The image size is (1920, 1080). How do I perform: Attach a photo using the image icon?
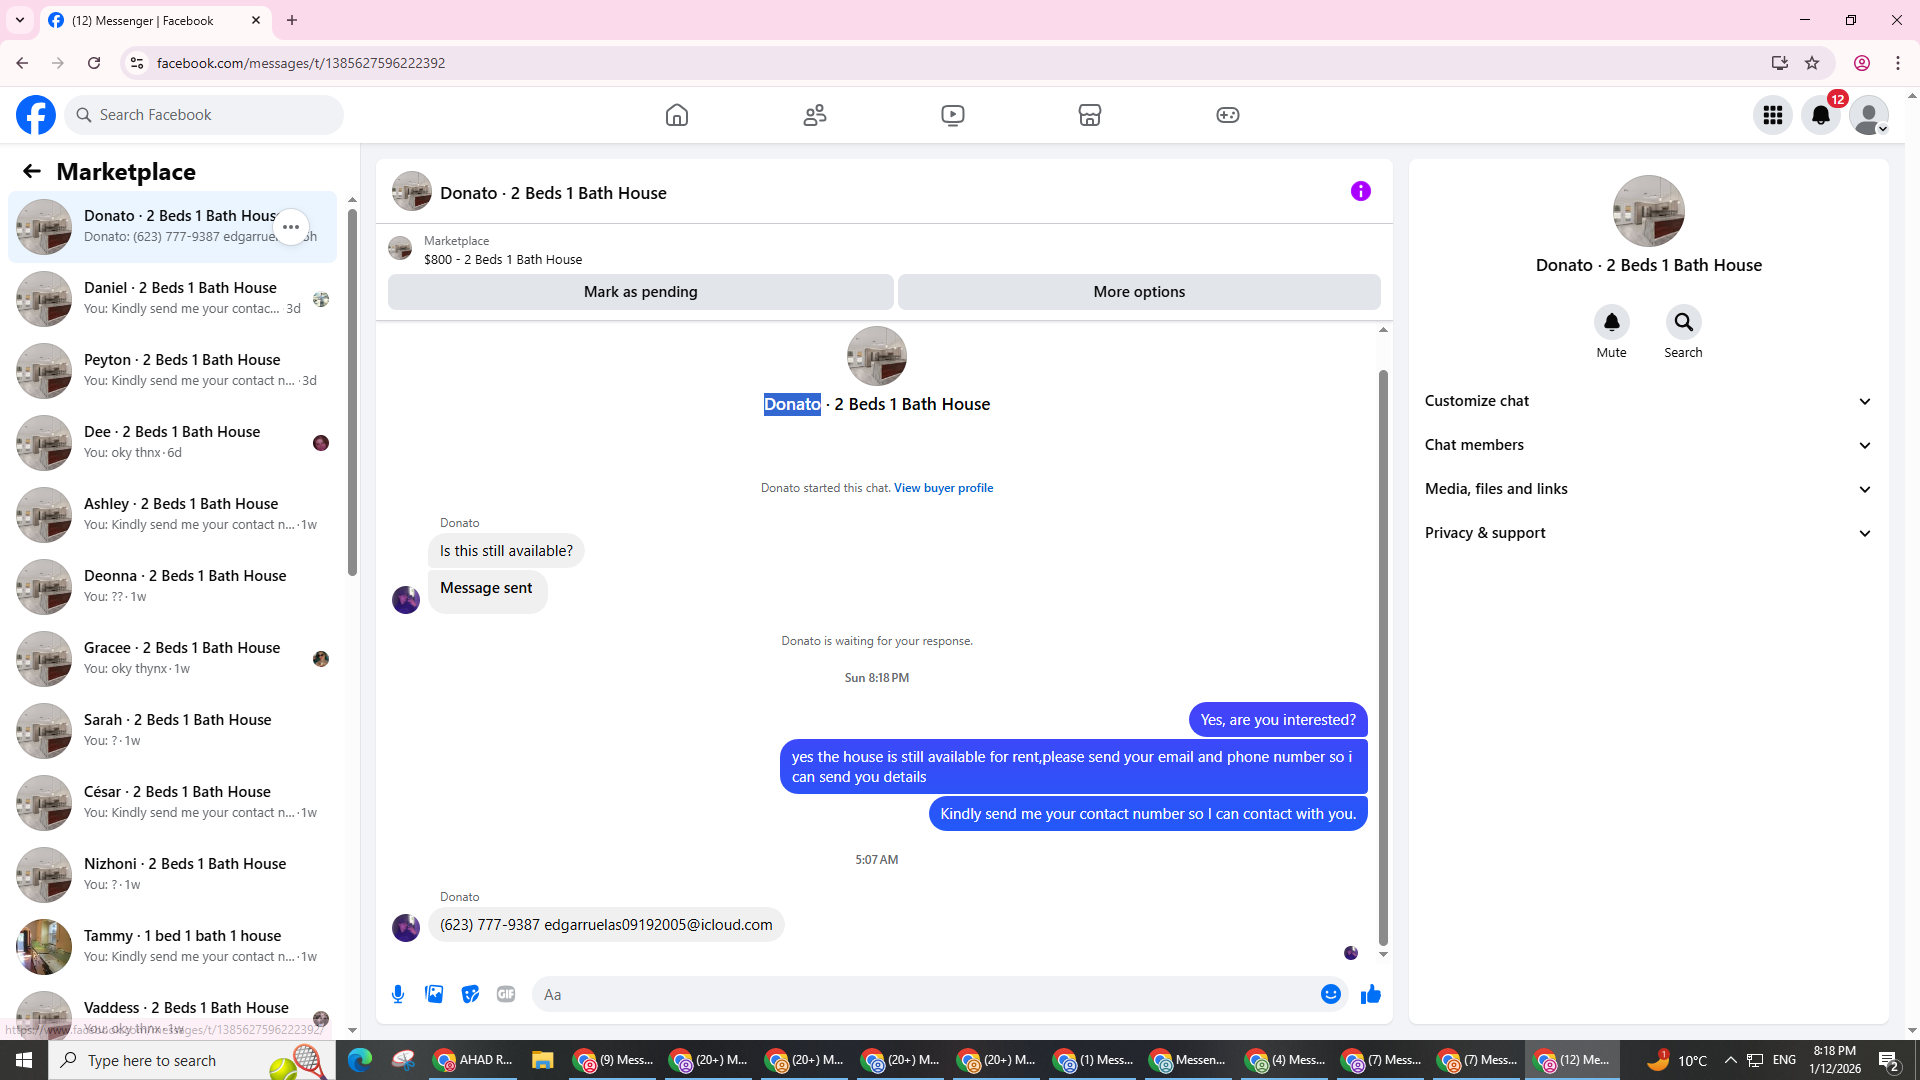tap(434, 994)
